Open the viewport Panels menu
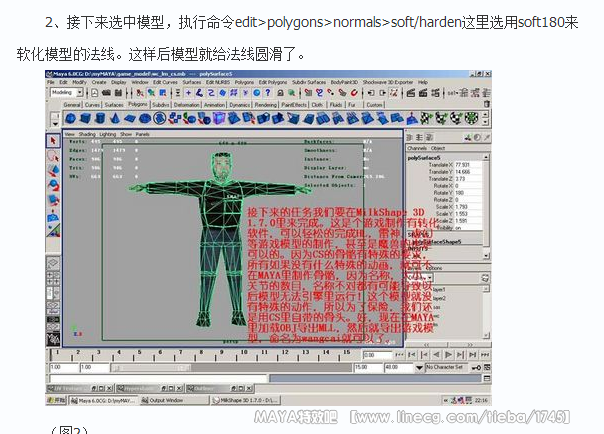This screenshot has width=604, height=434. pyautogui.click(x=142, y=134)
